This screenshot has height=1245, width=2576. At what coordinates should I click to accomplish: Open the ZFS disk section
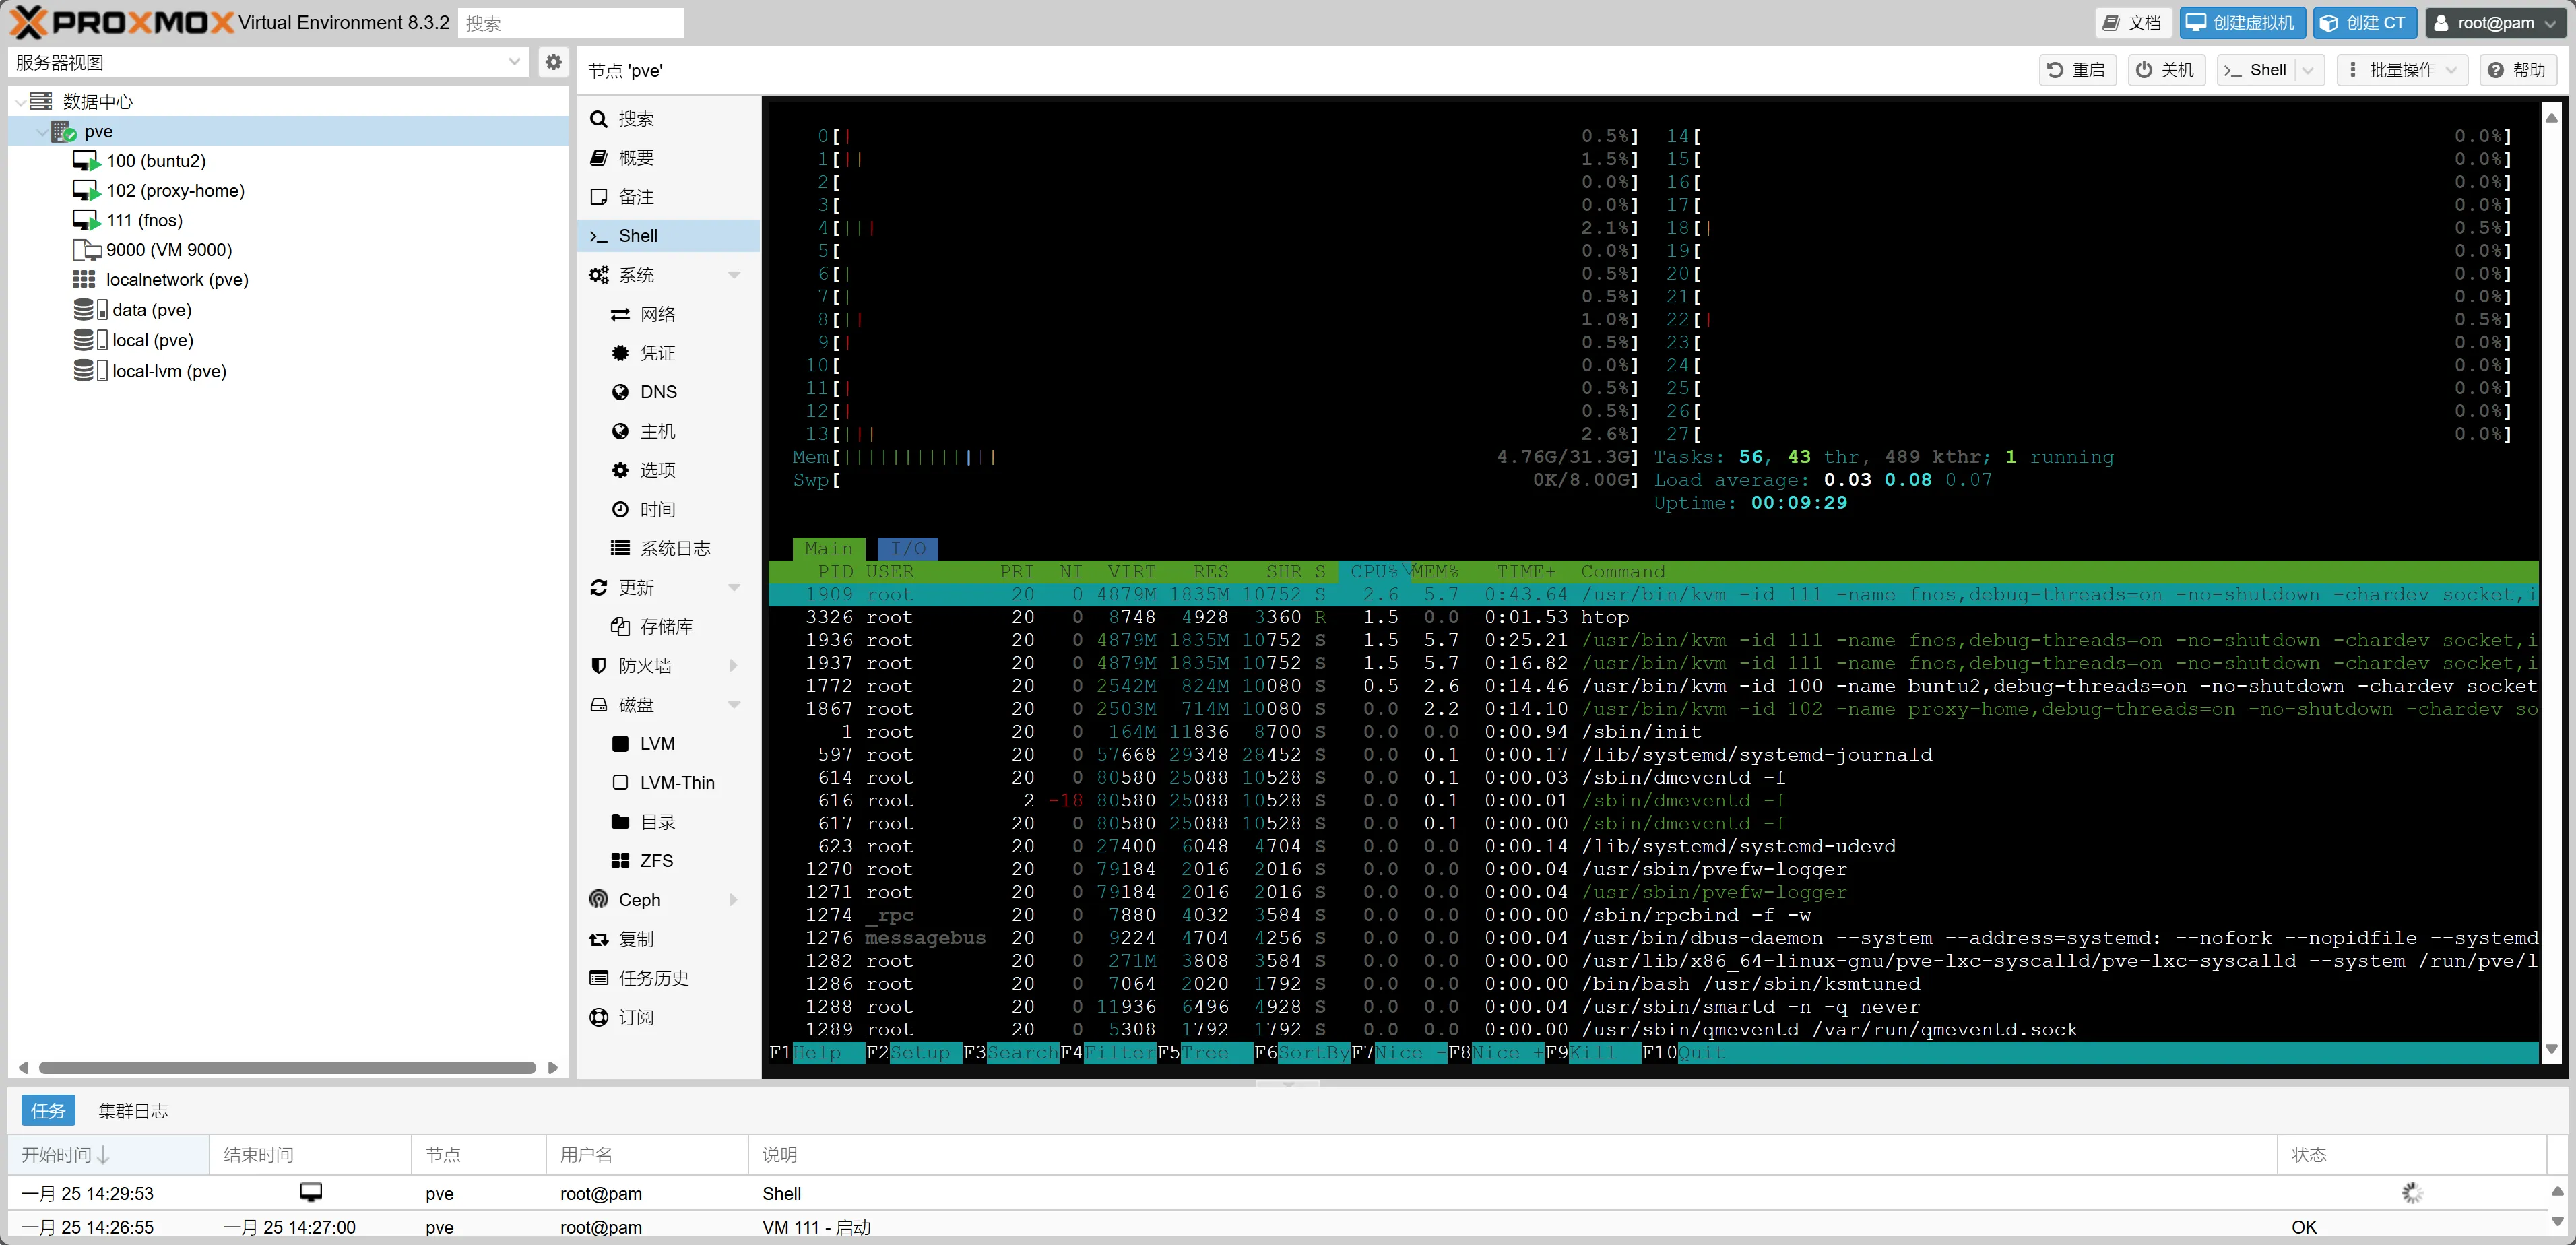[x=656, y=861]
